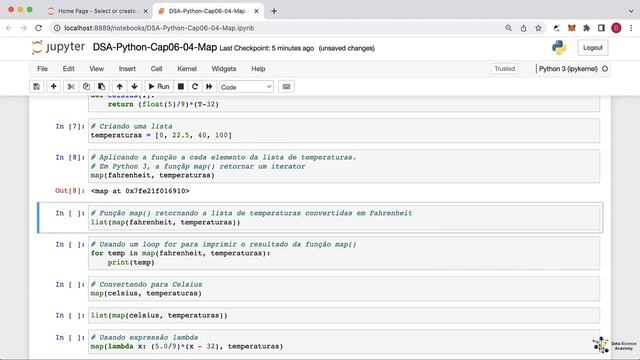Screen dimensions: 640x360
Task: Open the MetaMask fox extension
Action: (x=571, y=28)
